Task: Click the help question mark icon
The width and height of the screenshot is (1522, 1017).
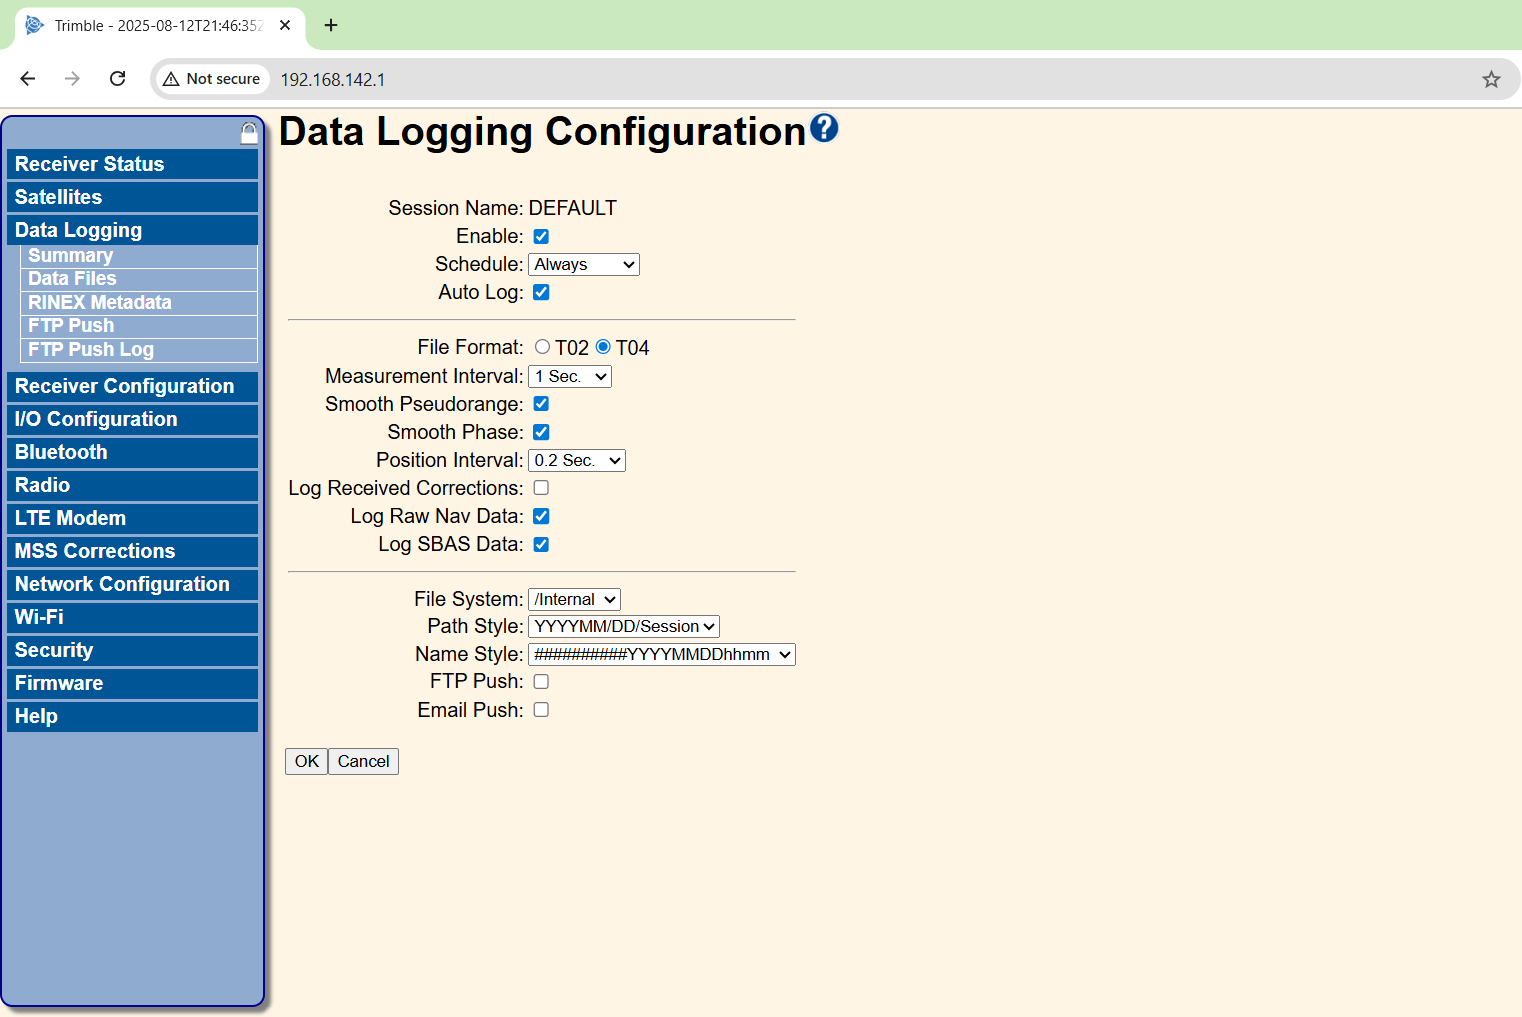Action: click(x=824, y=128)
